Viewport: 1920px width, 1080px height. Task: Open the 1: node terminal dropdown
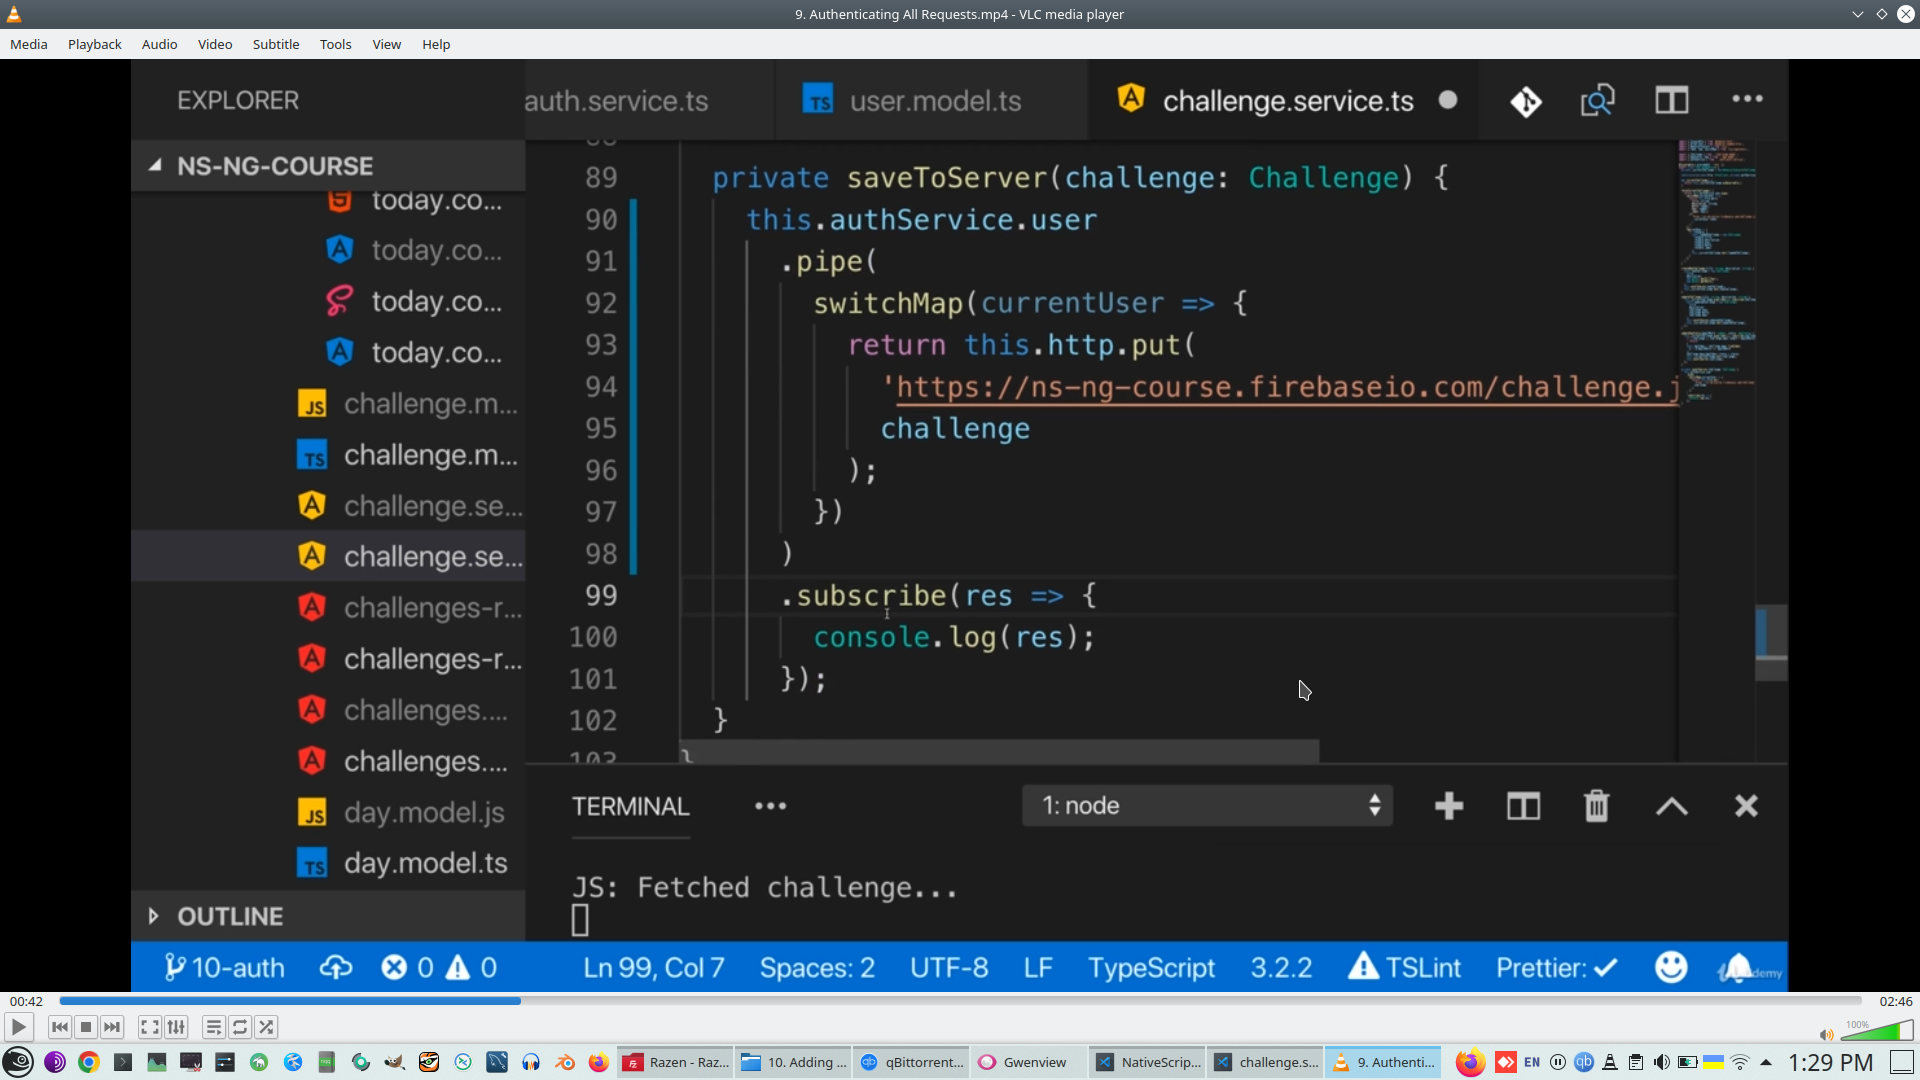(1207, 806)
